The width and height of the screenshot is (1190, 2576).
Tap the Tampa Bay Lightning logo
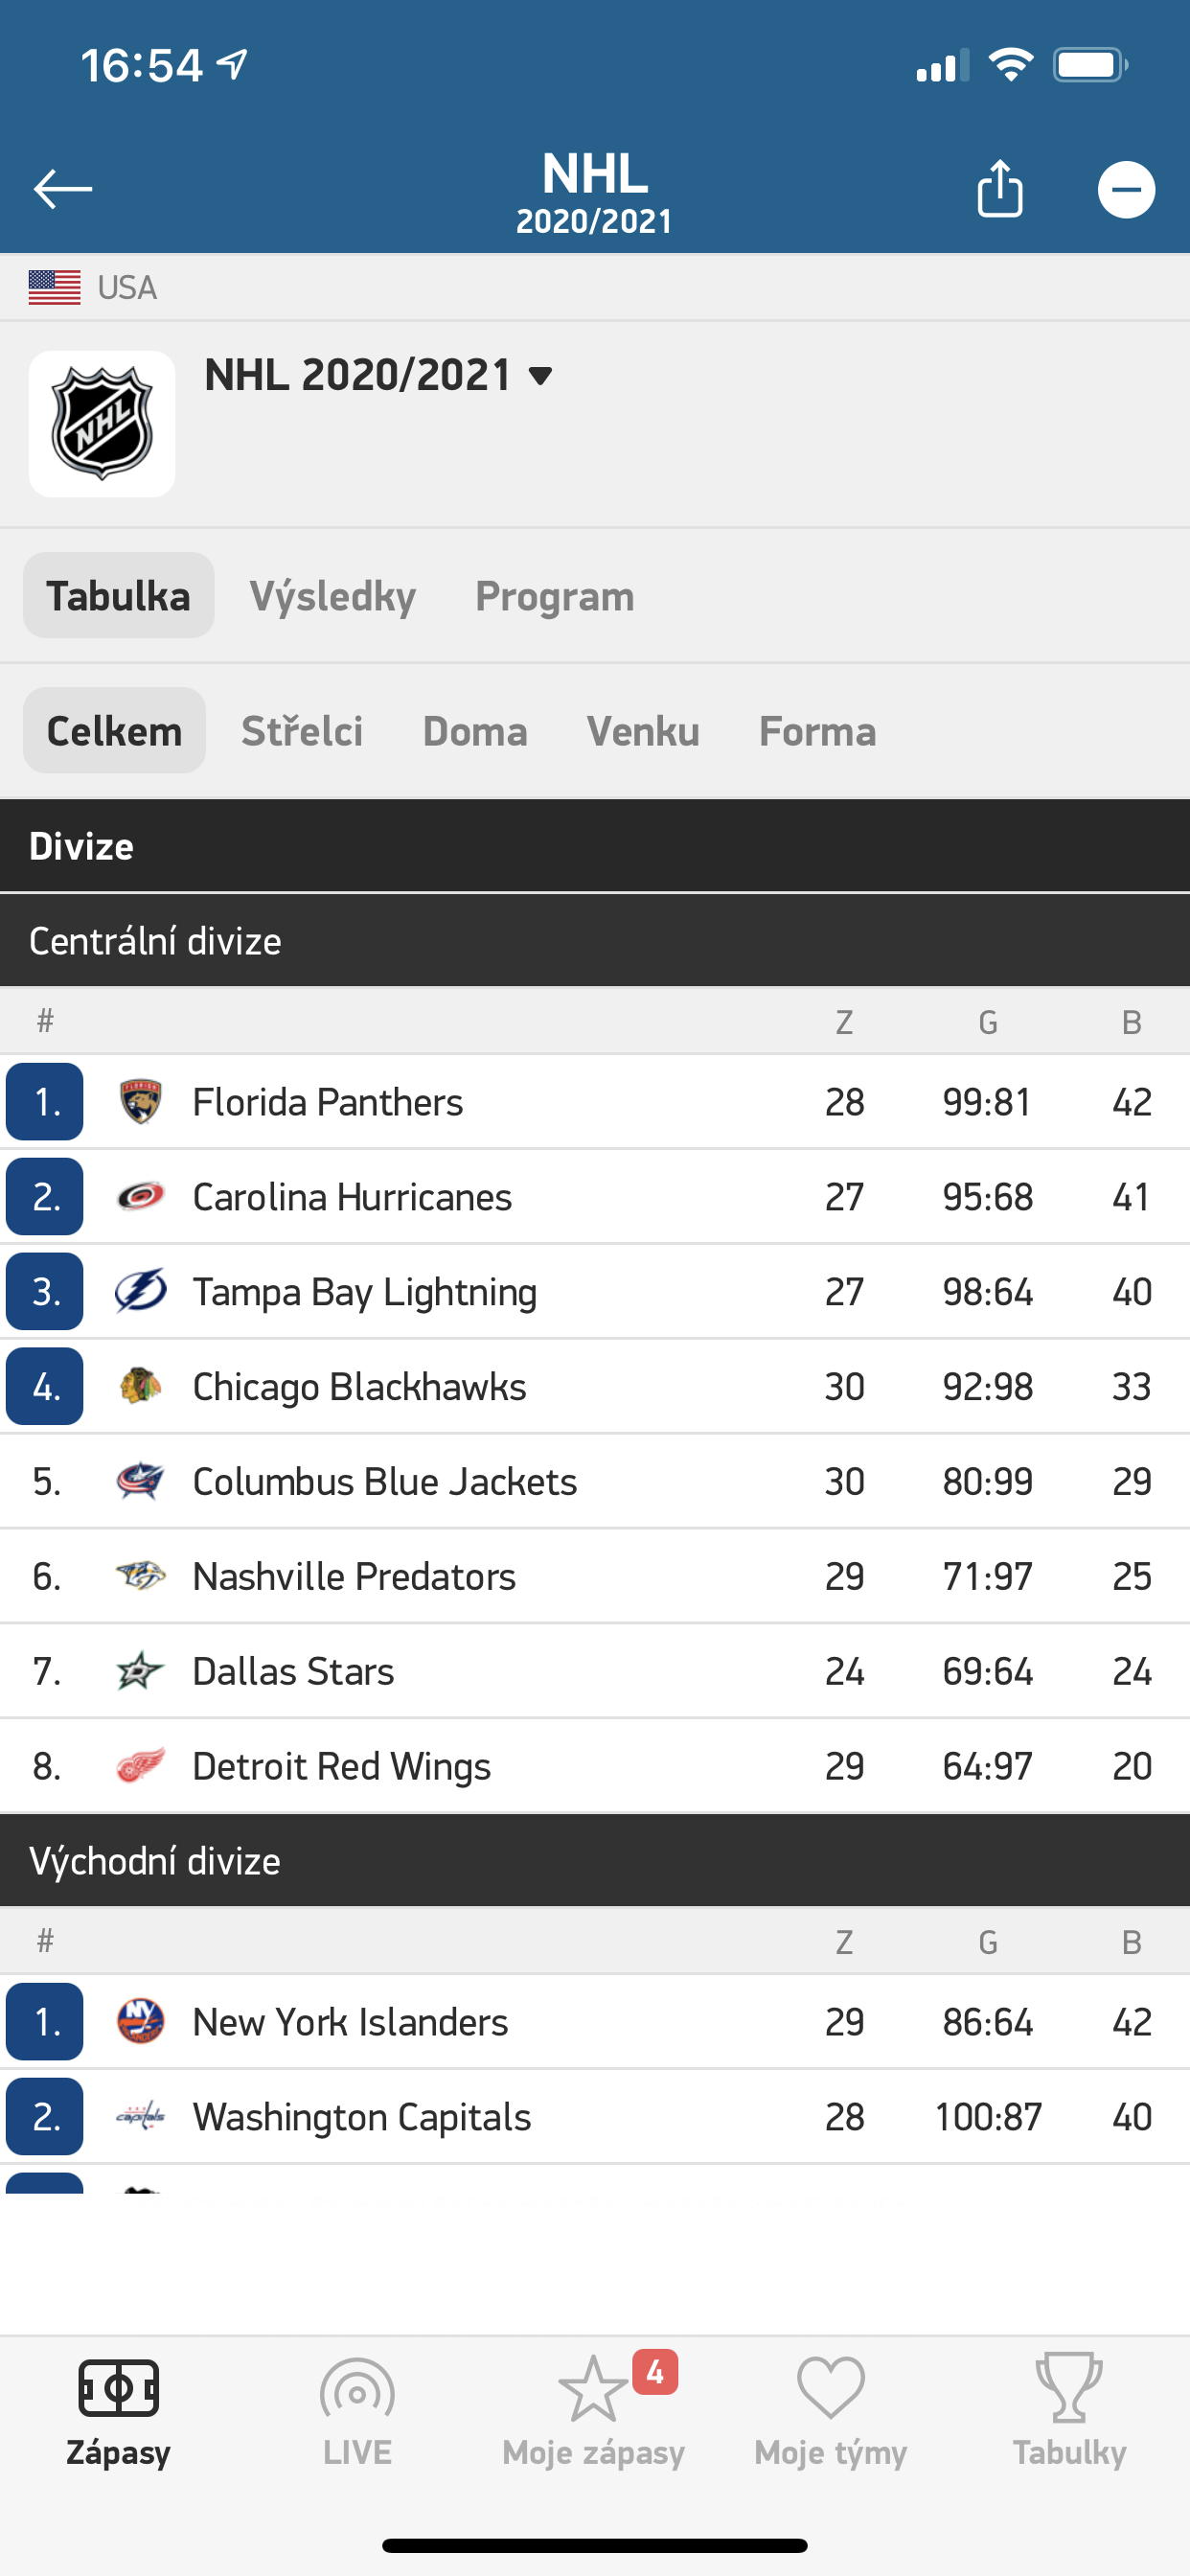pyautogui.click(x=140, y=1291)
